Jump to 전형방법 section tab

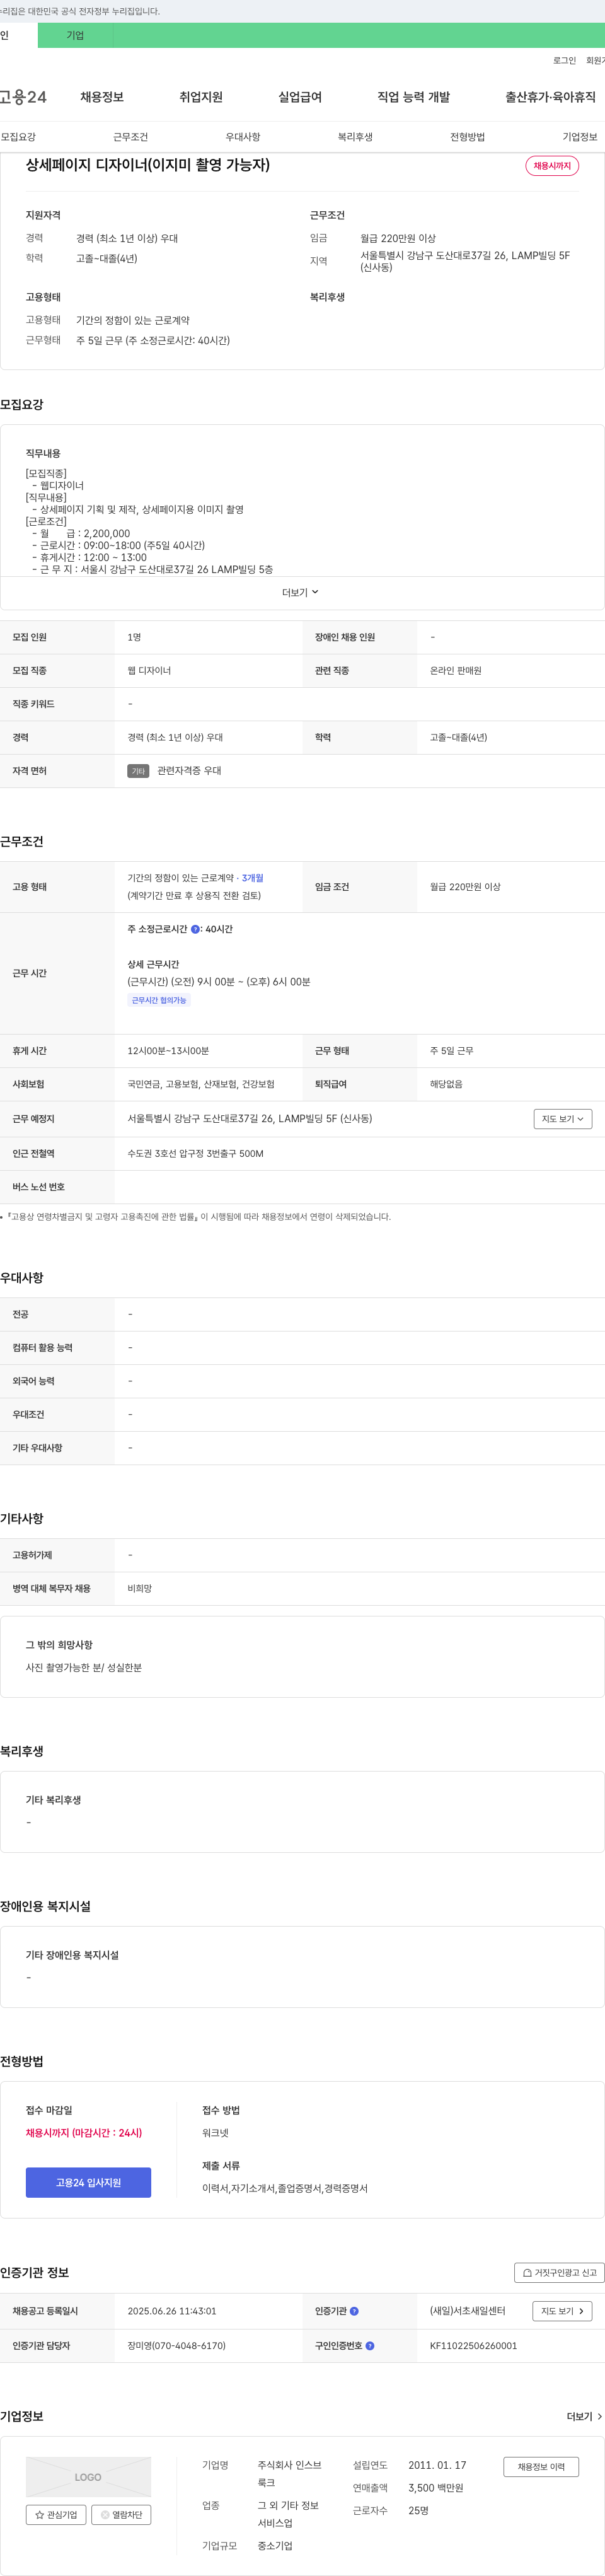(x=467, y=137)
